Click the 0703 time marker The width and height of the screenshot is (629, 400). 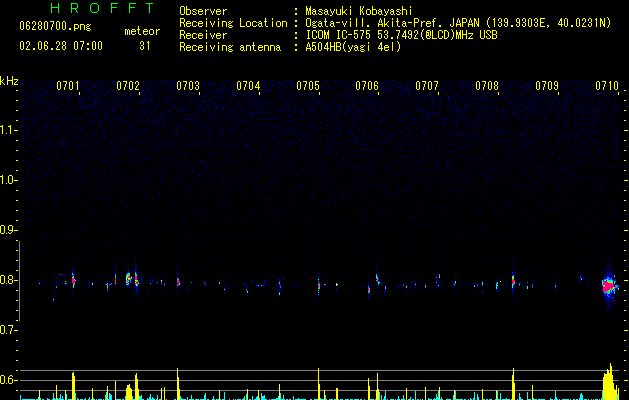pyautogui.click(x=188, y=86)
